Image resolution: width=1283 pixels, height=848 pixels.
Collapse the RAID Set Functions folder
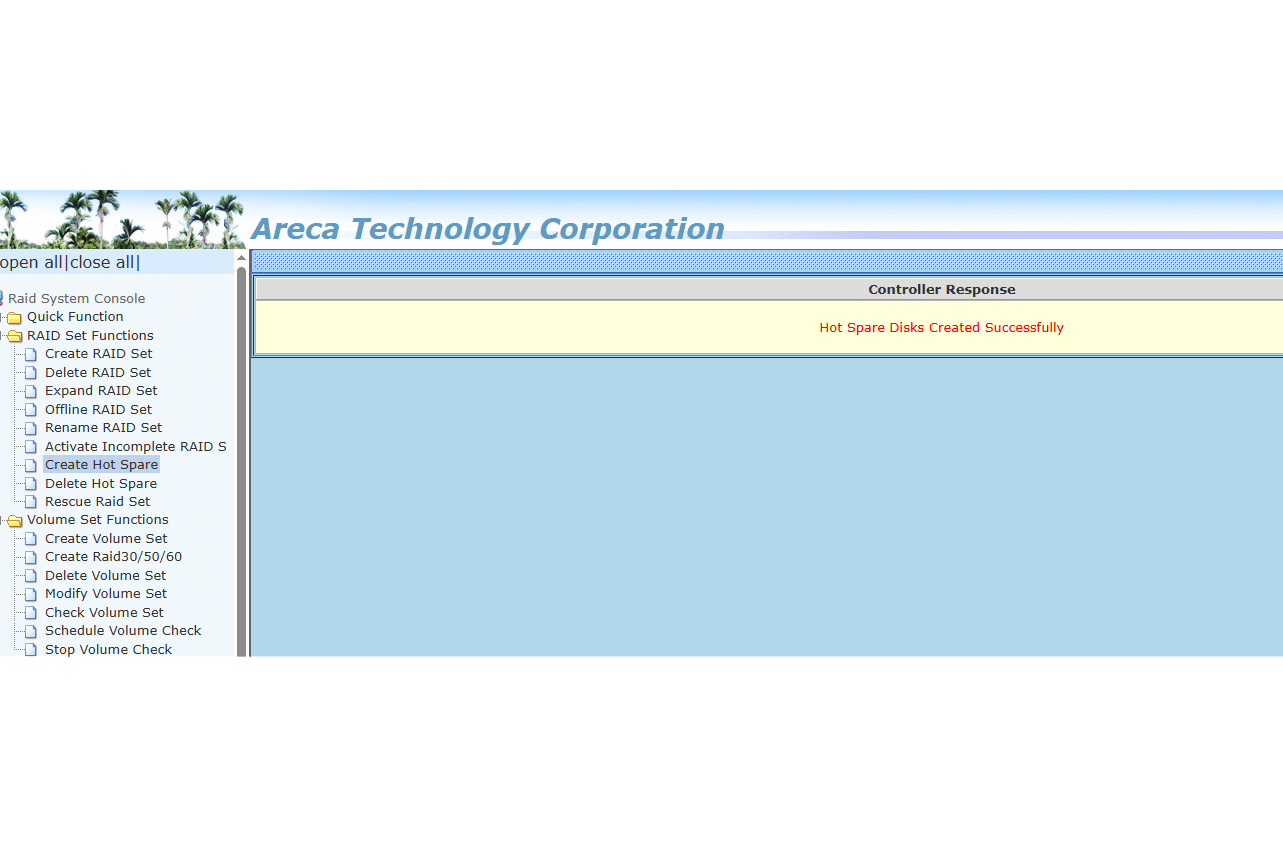[14, 336]
